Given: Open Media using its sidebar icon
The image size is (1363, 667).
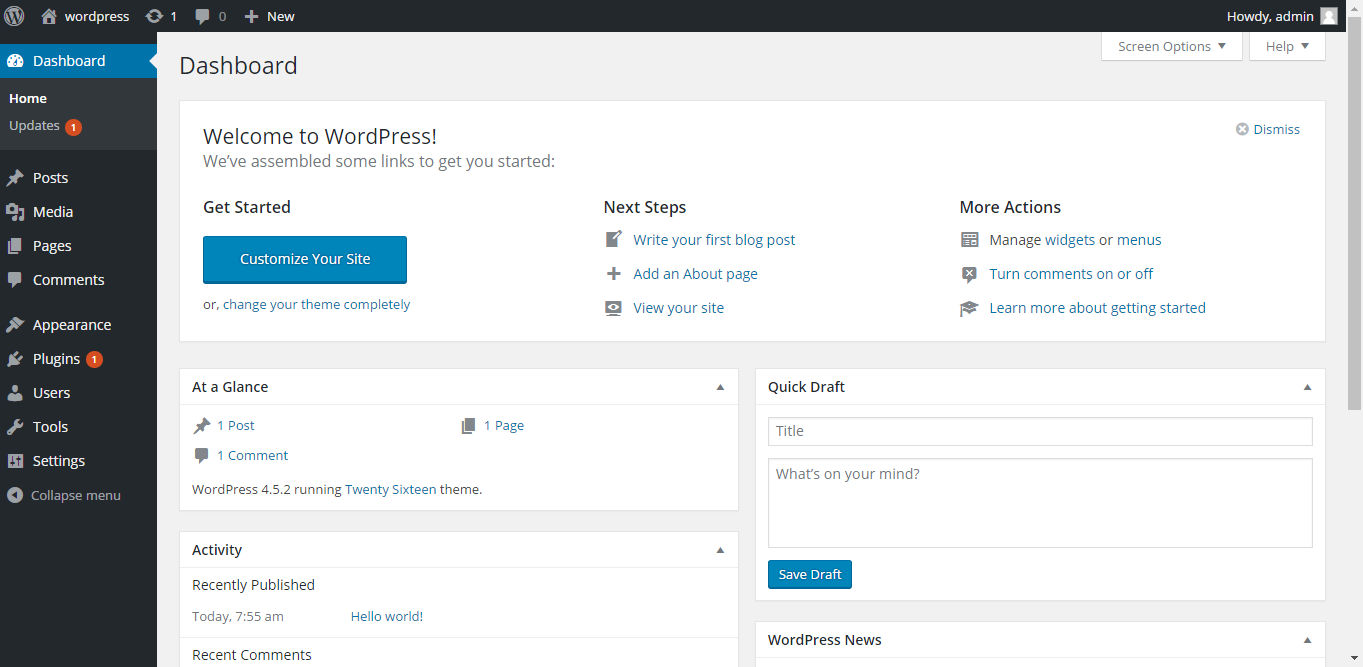Looking at the screenshot, I should tap(16, 211).
